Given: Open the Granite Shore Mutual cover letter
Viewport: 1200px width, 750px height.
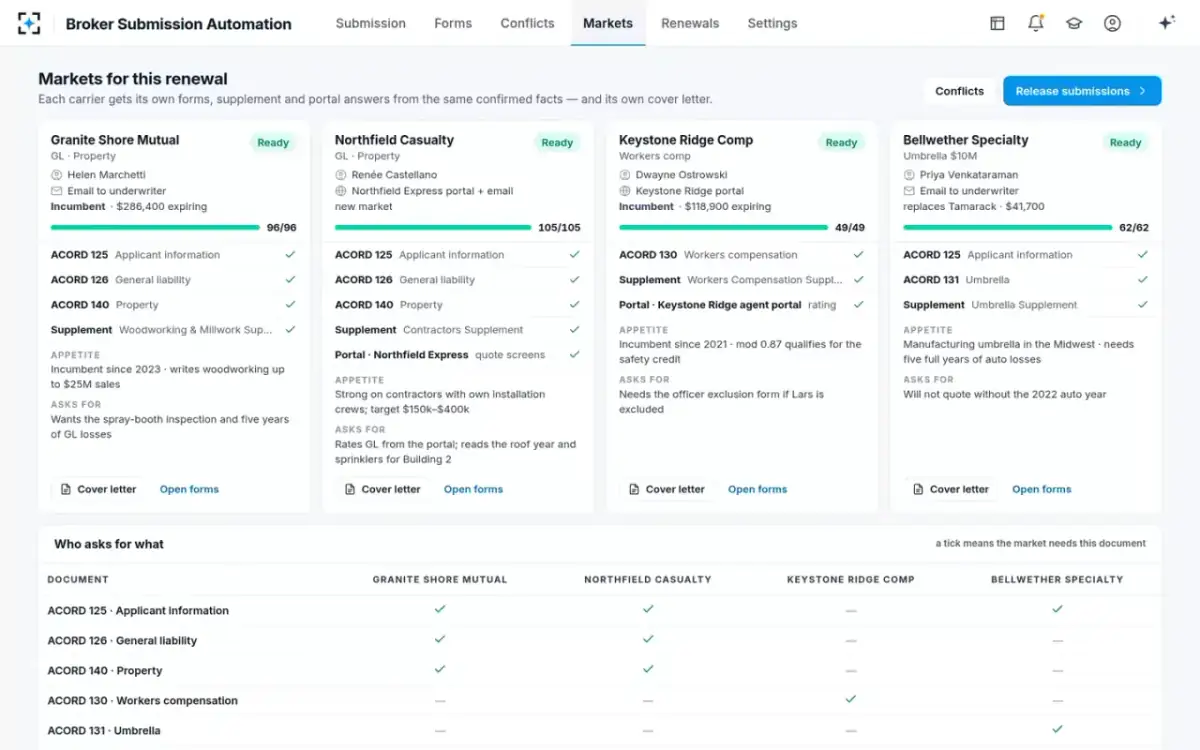Looking at the screenshot, I should coord(98,489).
